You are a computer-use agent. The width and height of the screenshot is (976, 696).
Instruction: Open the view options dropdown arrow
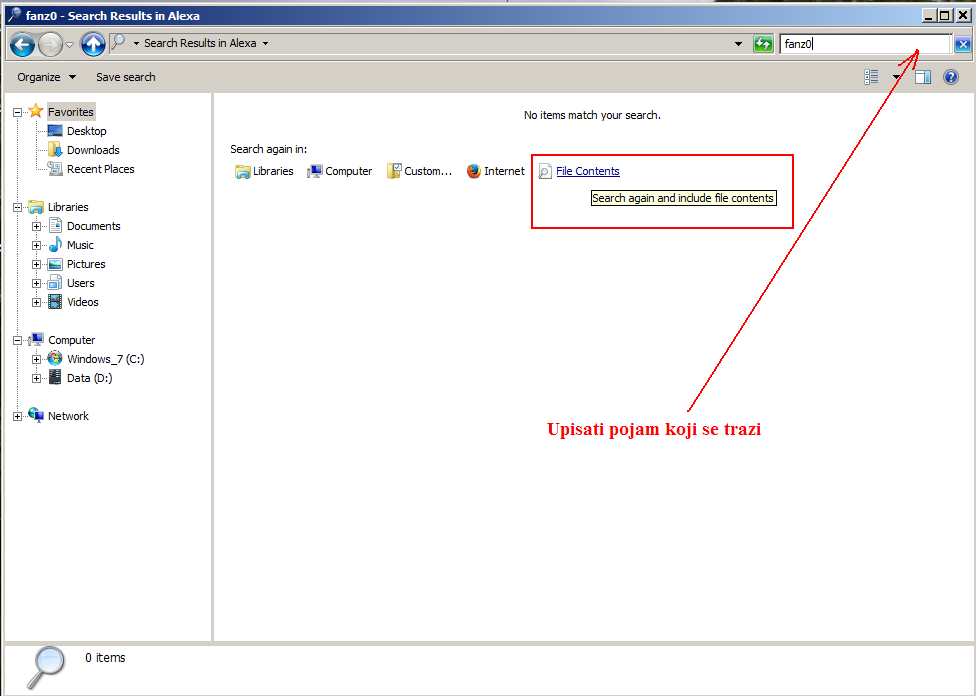coord(897,77)
